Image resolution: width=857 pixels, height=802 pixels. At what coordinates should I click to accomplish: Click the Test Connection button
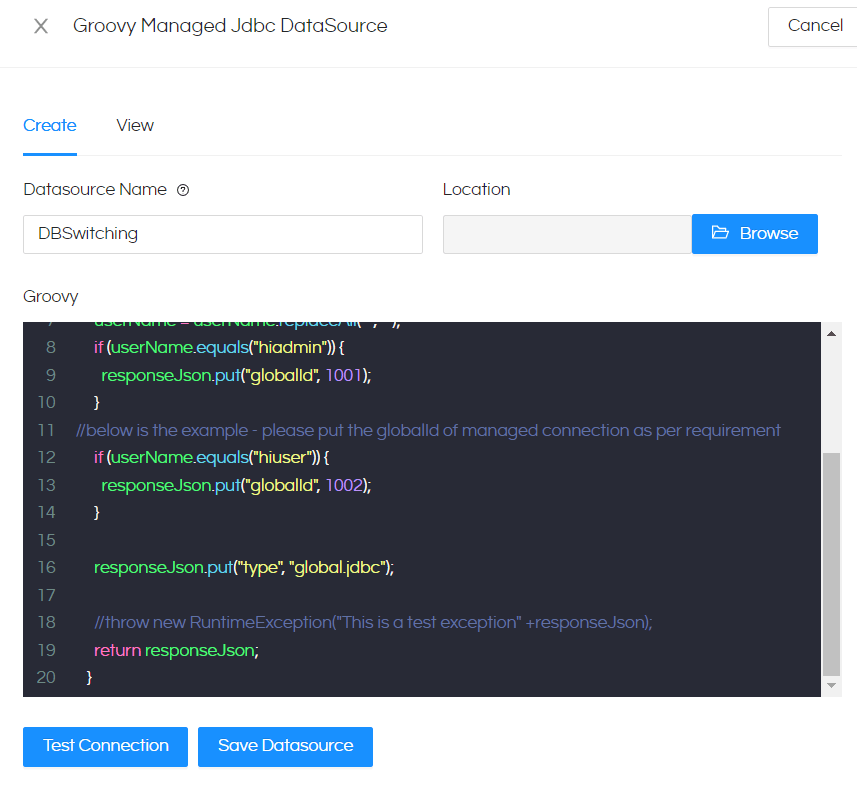pos(105,746)
